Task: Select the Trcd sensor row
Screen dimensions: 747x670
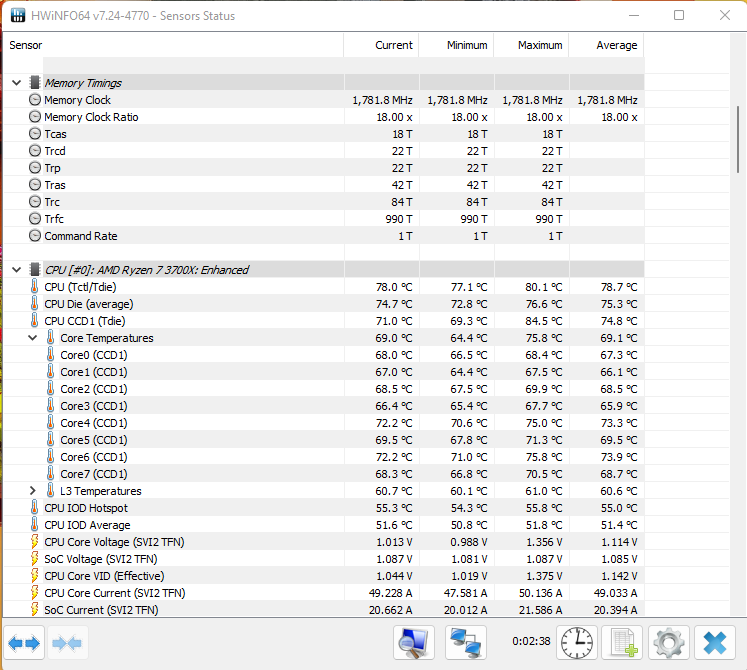Action: (x=324, y=151)
